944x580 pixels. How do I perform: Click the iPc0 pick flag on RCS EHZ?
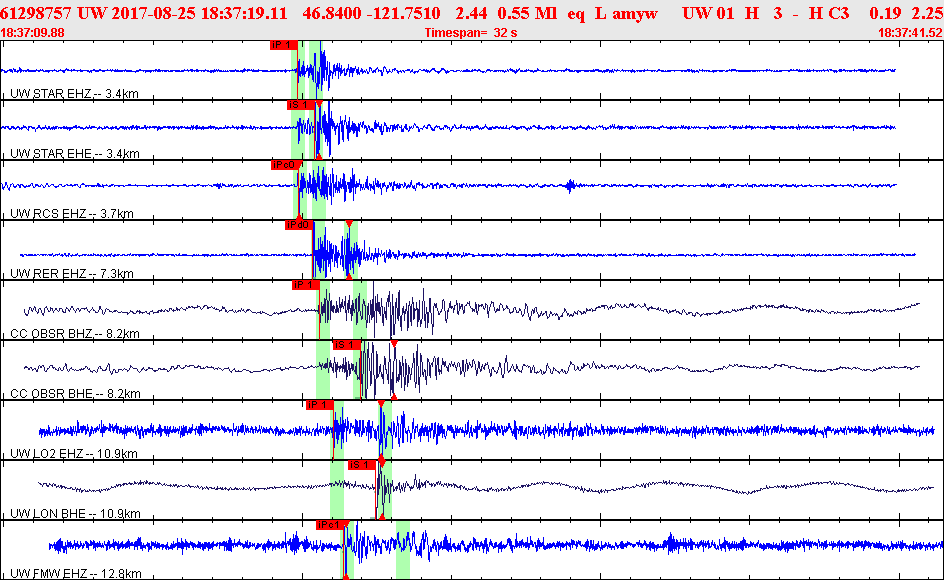pyautogui.click(x=285, y=165)
